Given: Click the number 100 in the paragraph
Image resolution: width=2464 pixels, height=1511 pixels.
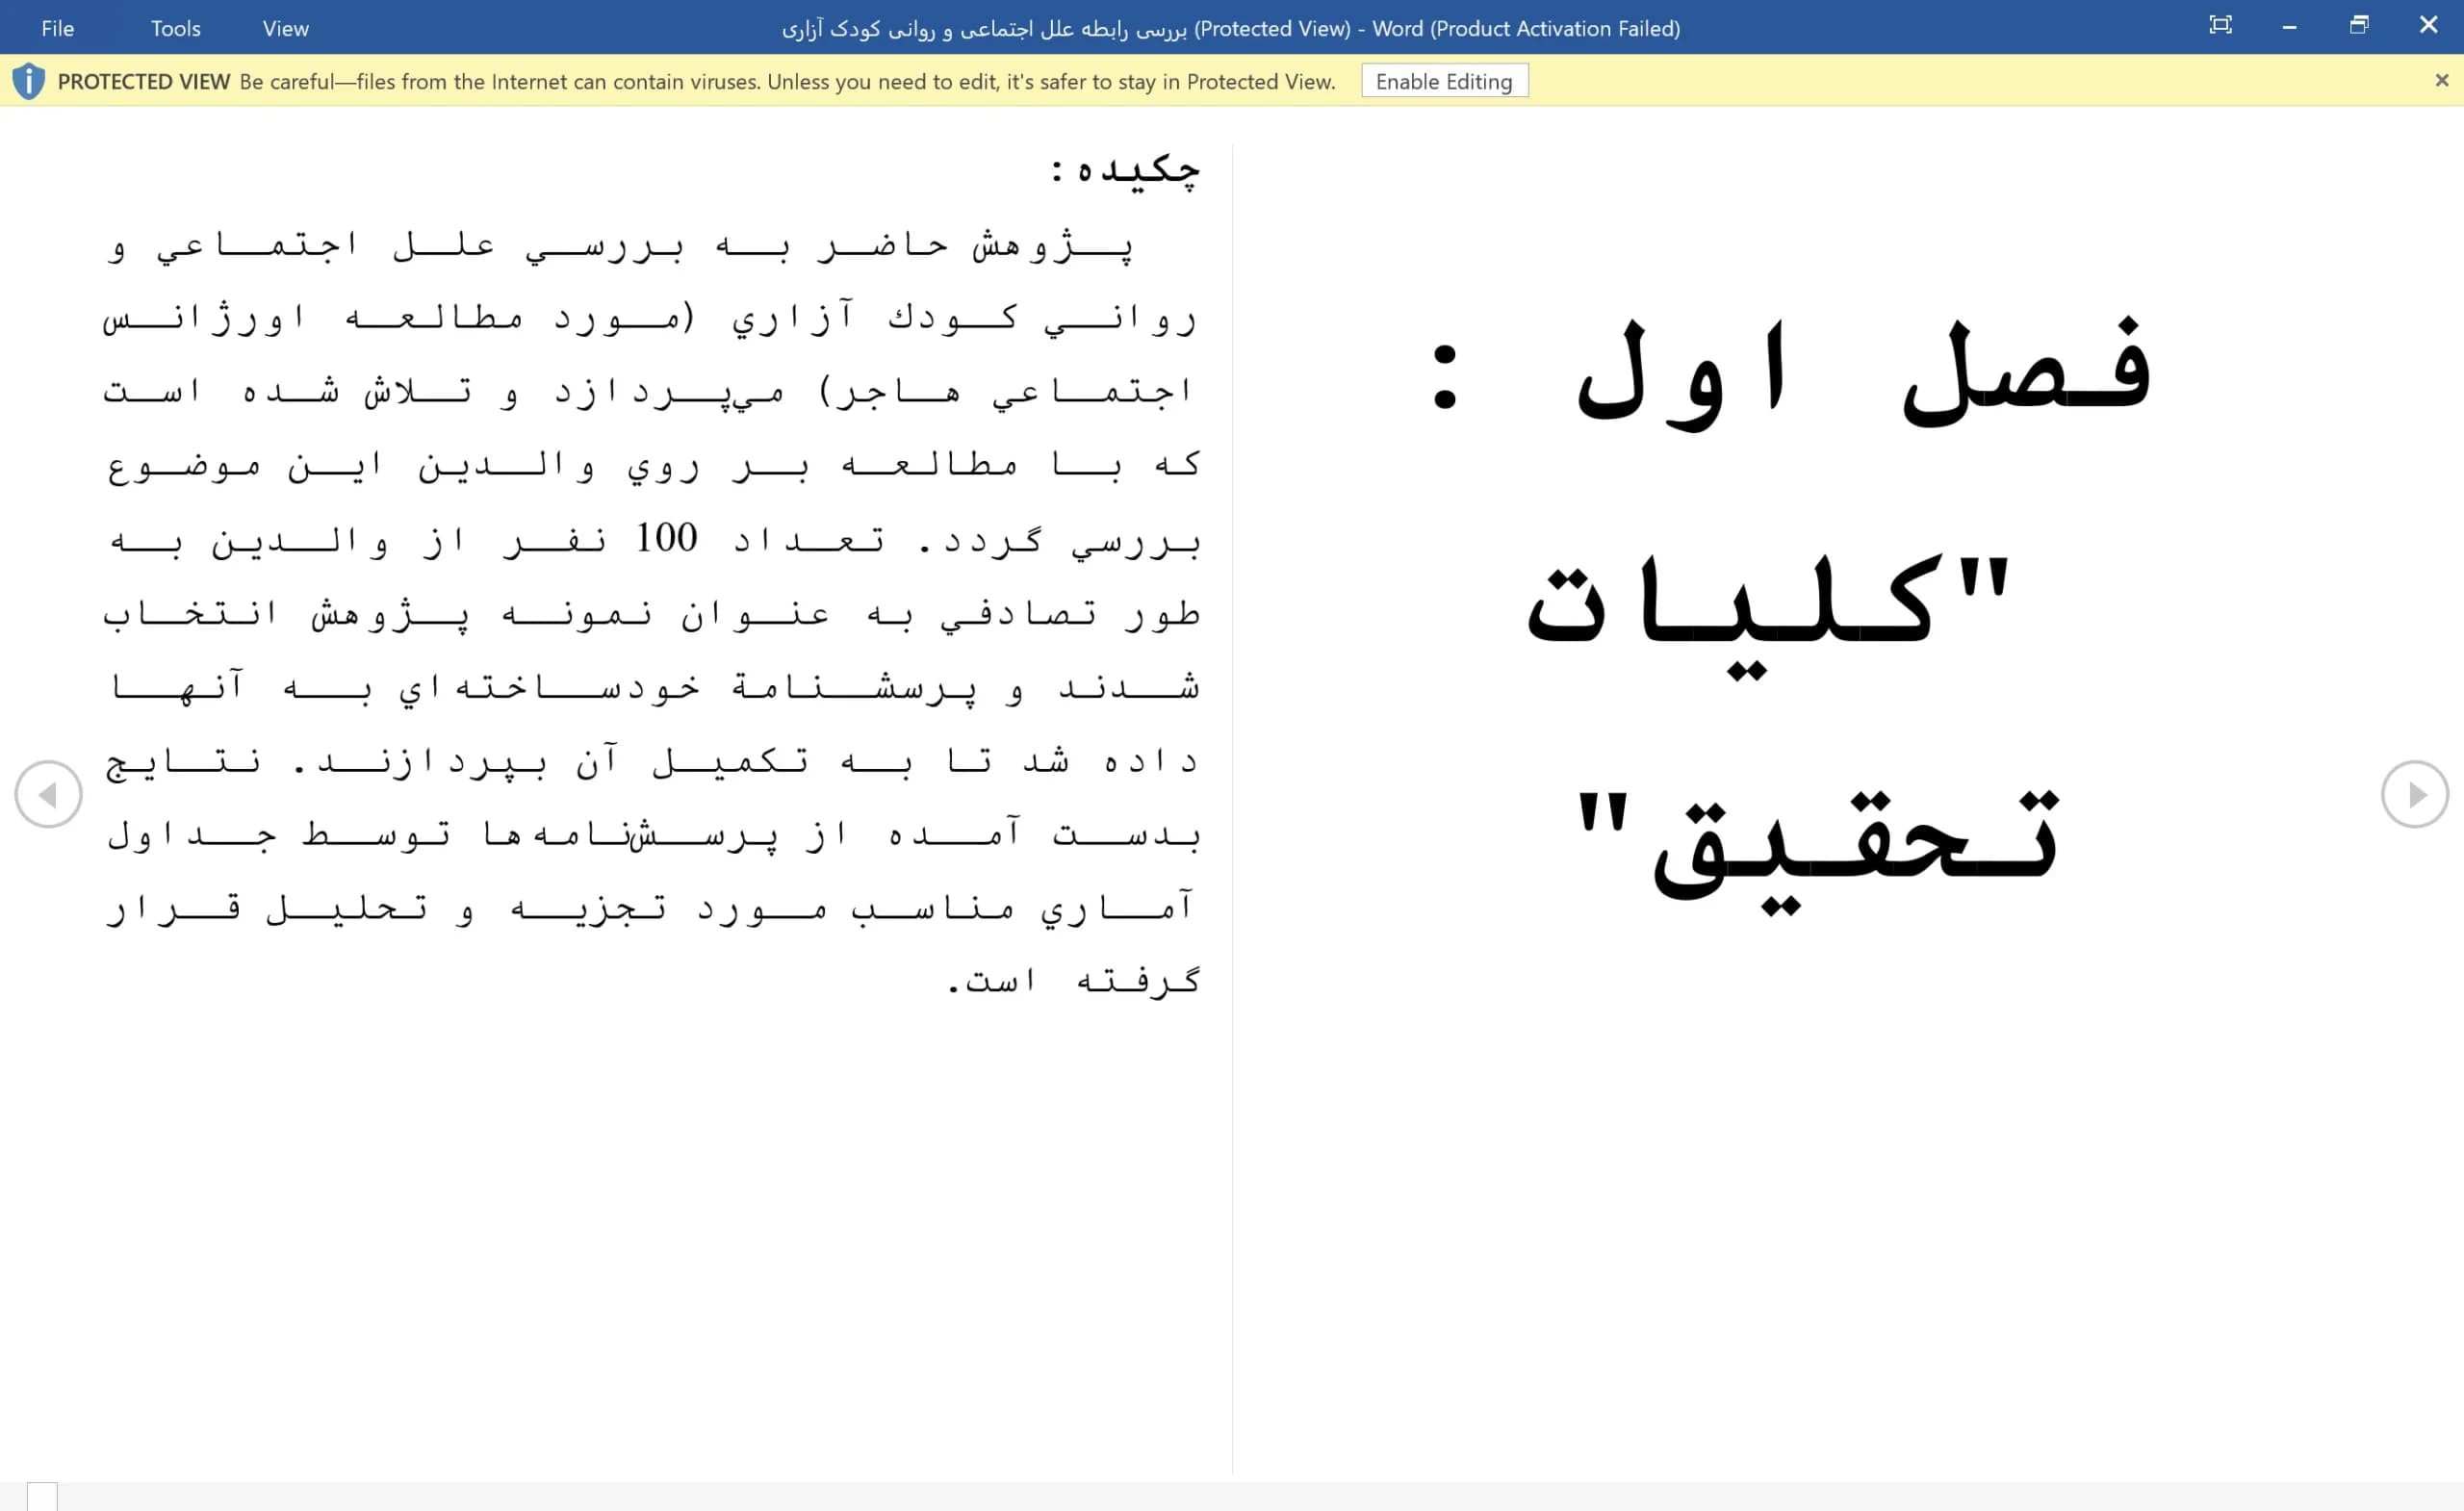Looking at the screenshot, I should tap(667, 538).
